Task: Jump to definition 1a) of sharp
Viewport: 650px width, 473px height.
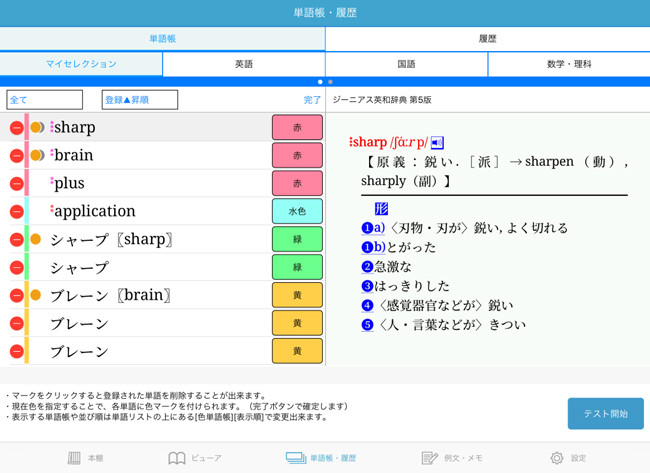Action: click(373, 228)
